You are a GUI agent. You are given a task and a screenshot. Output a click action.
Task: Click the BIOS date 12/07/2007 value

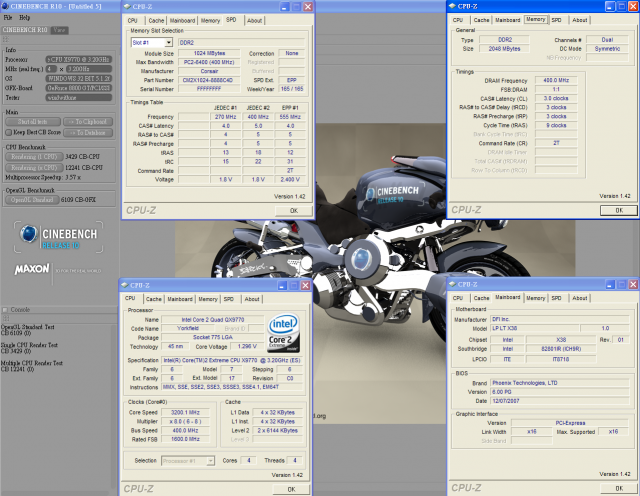[560, 401]
